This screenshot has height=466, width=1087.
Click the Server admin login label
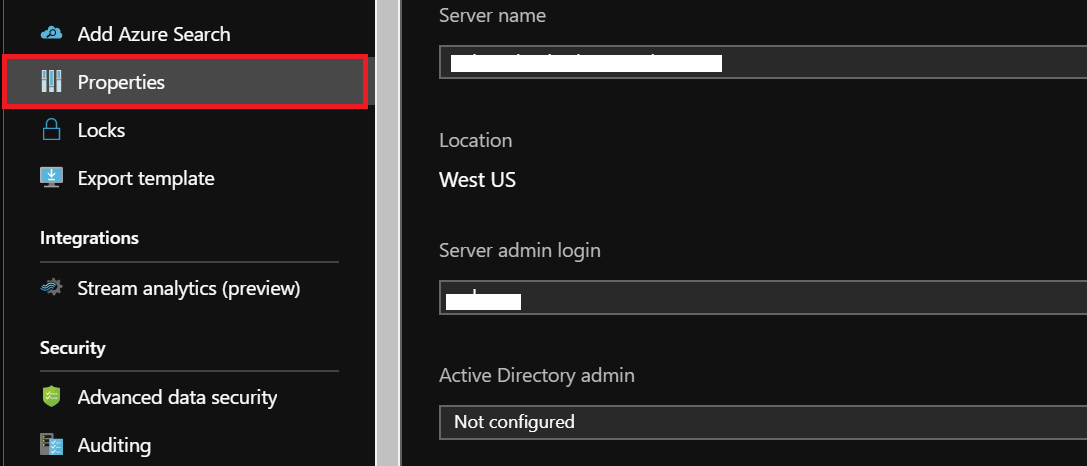coord(520,250)
